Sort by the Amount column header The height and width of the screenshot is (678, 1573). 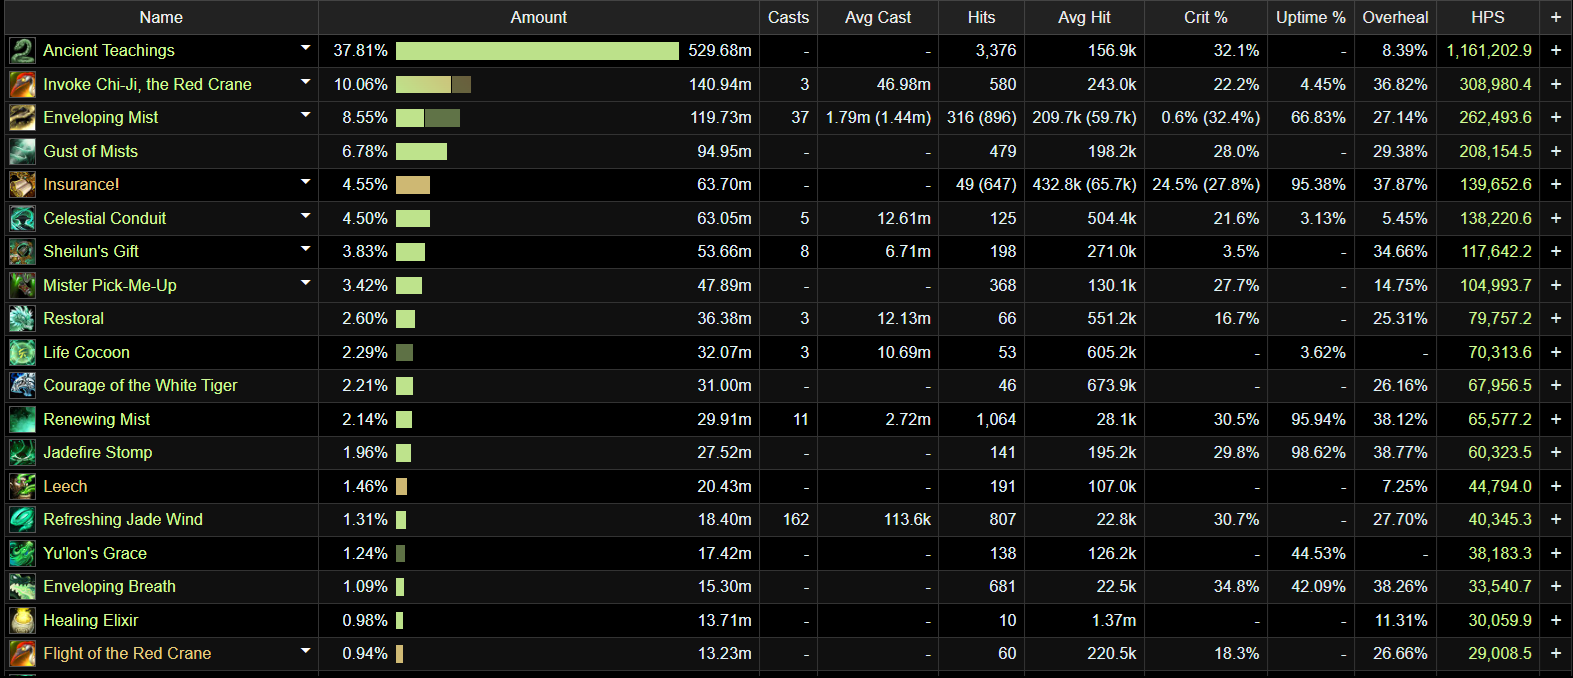pos(539,17)
